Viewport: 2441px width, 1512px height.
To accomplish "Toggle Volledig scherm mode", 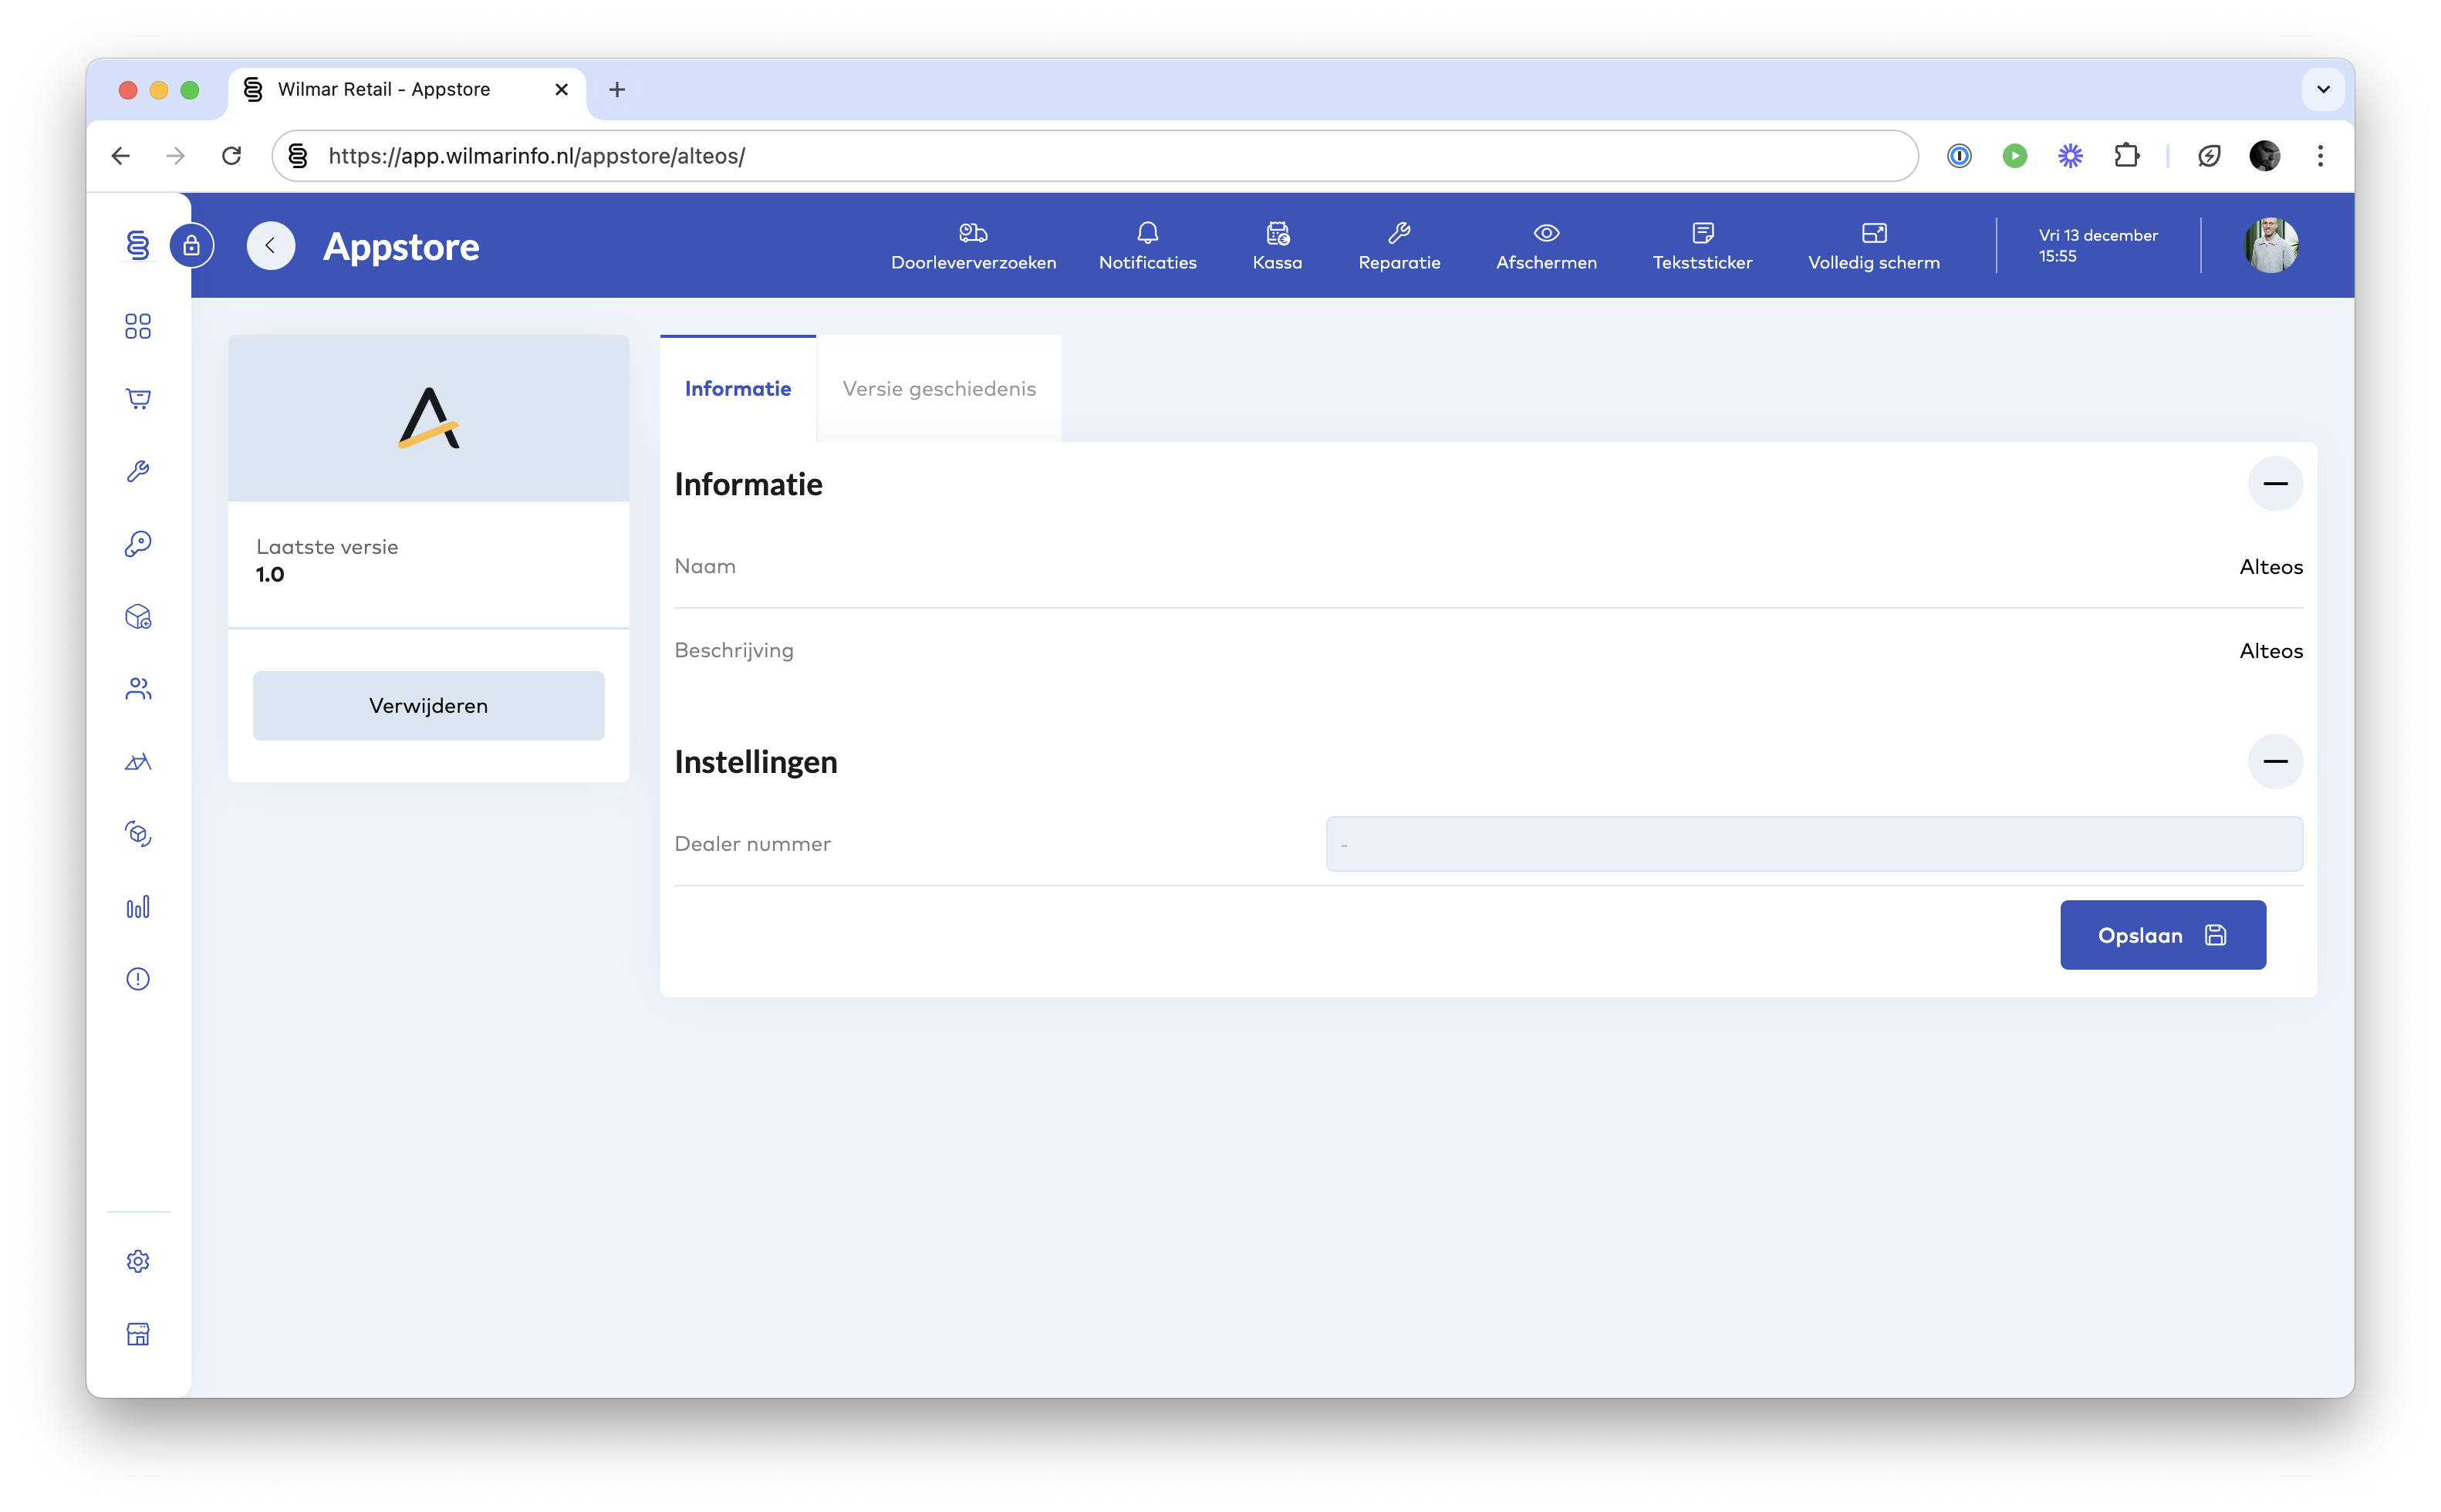I will [x=1873, y=245].
